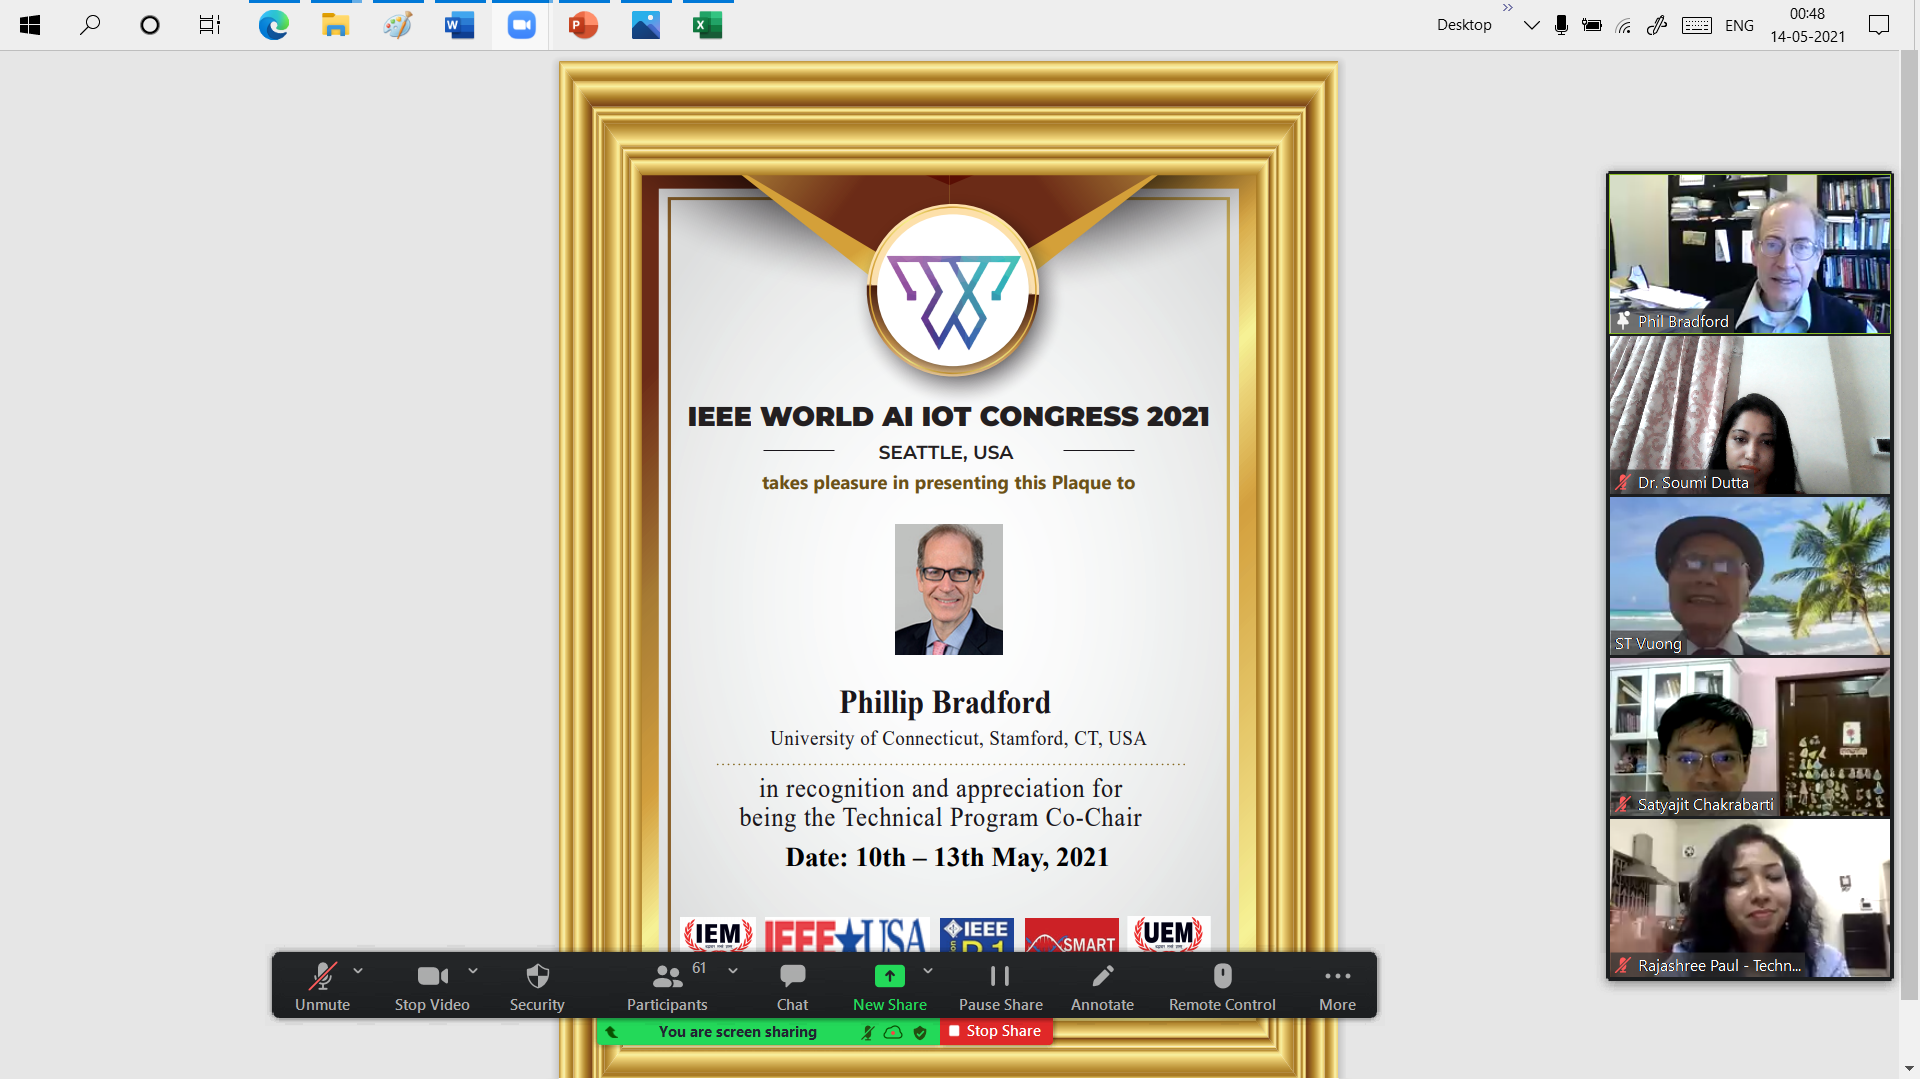The width and height of the screenshot is (1920, 1080).
Task: Click the green New Share button
Action: (889, 987)
